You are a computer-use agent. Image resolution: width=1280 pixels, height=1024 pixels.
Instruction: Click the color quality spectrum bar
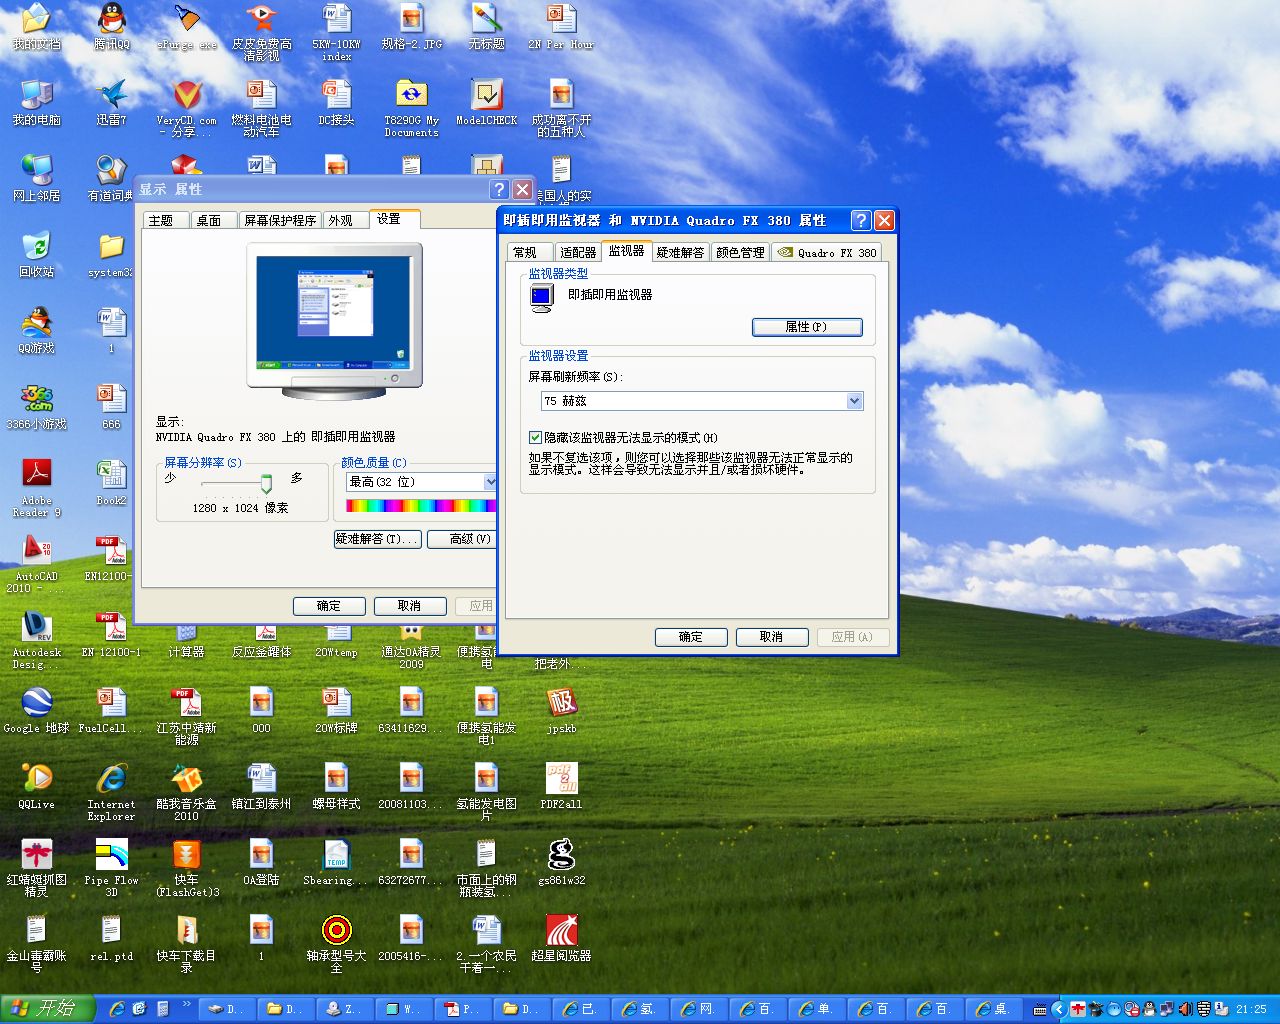[x=421, y=506]
